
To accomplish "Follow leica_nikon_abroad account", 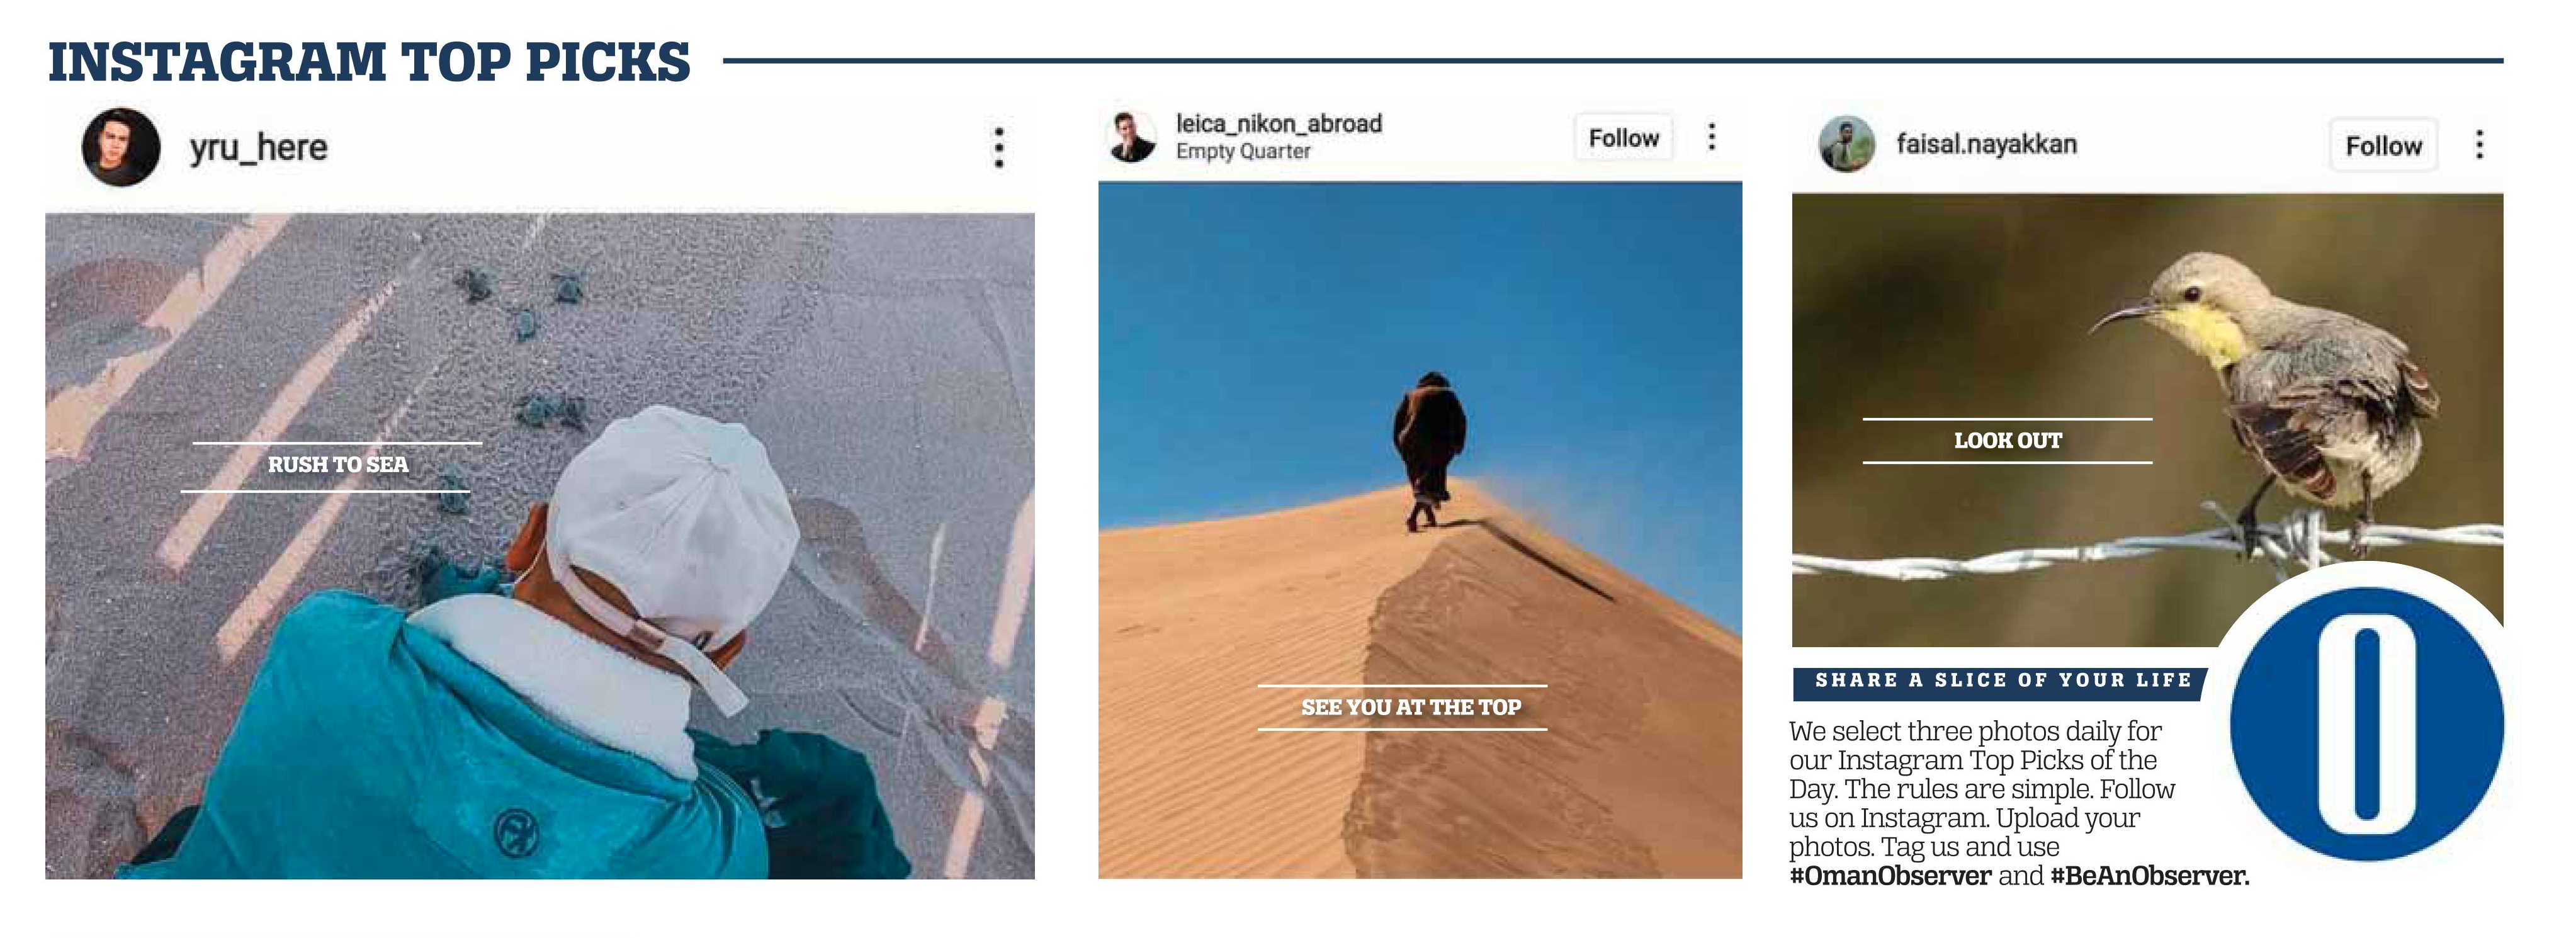I will (1624, 138).
